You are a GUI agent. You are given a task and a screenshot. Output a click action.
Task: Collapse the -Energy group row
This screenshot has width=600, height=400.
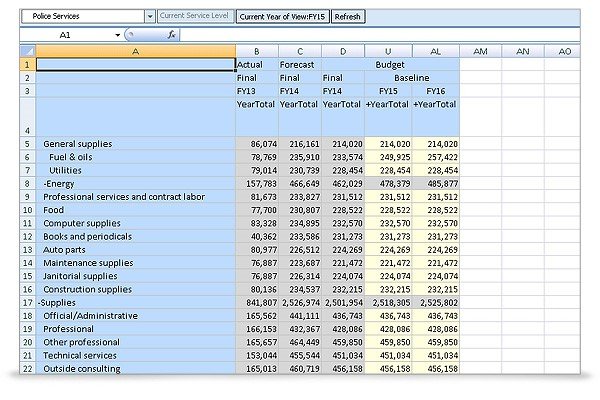[x=59, y=184]
